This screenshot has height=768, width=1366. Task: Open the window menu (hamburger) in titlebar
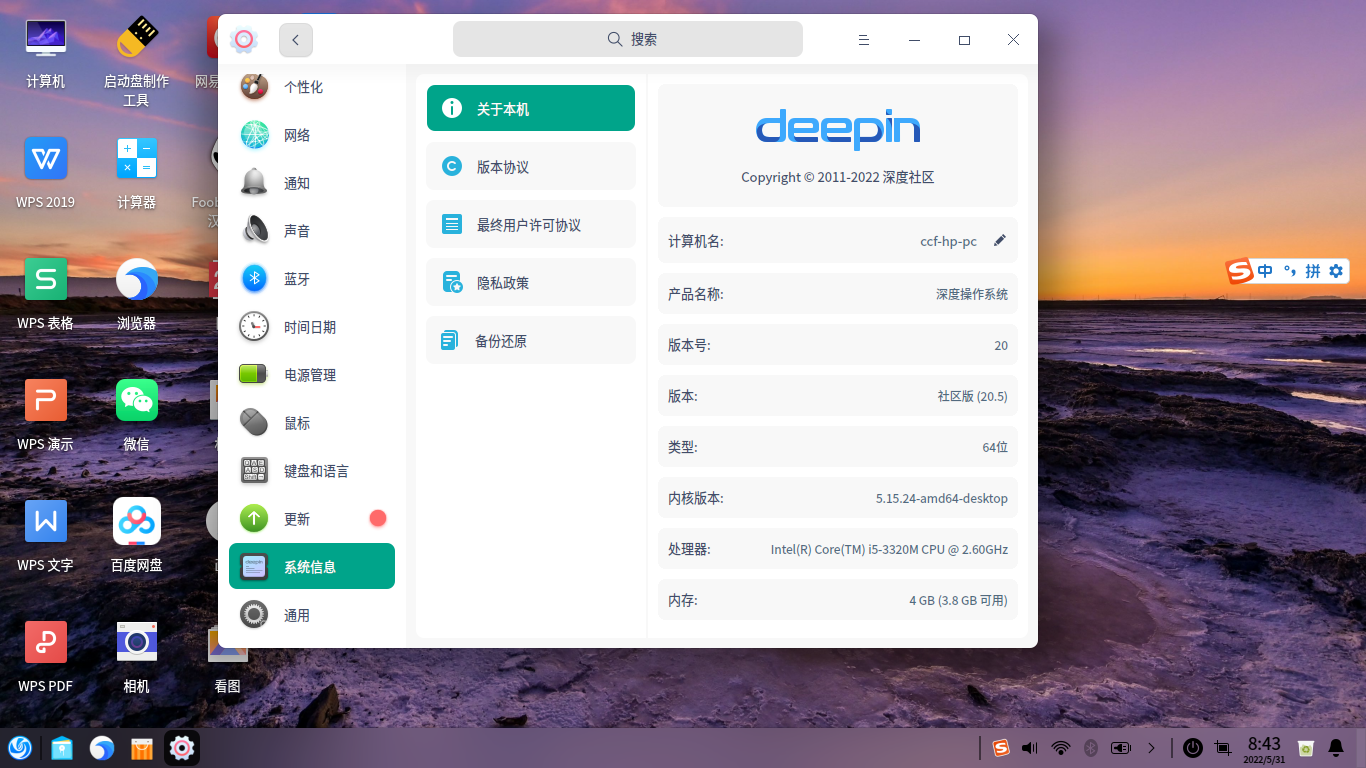click(x=863, y=39)
